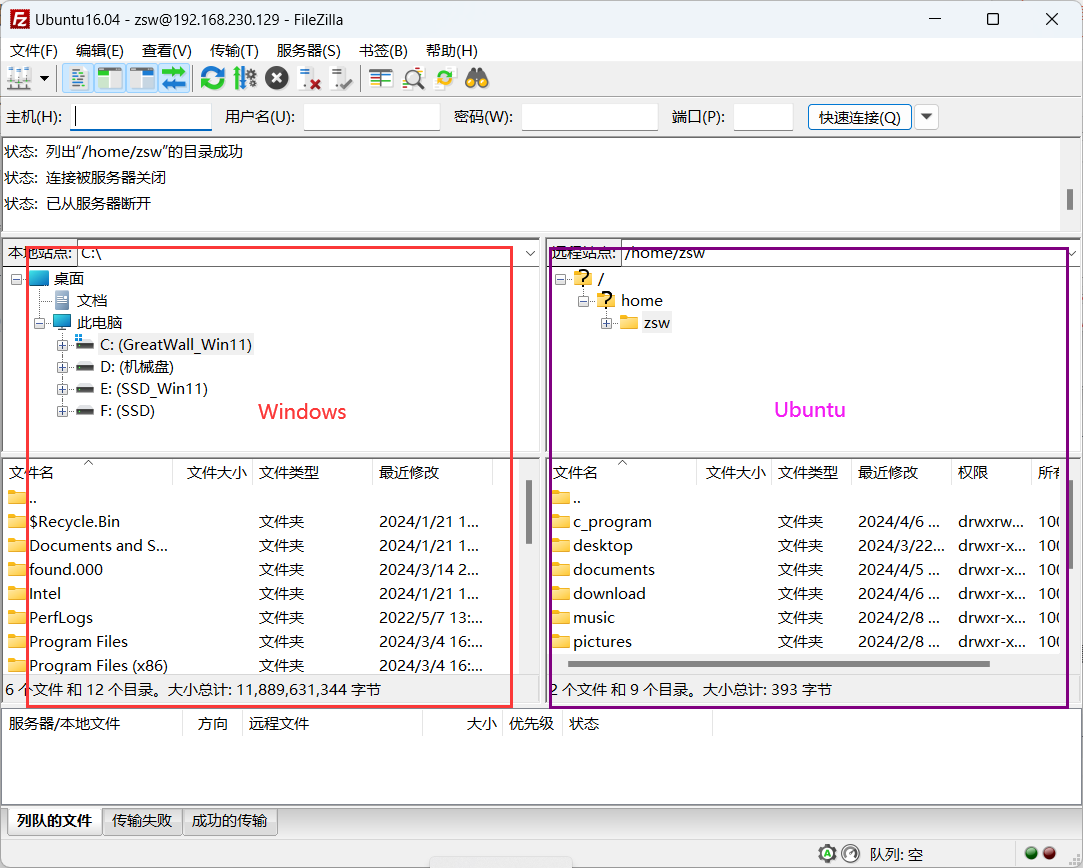Viewport: 1083px width, 868px height.
Task: Toggle the remote directory tree view
Action: tap(142, 79)
